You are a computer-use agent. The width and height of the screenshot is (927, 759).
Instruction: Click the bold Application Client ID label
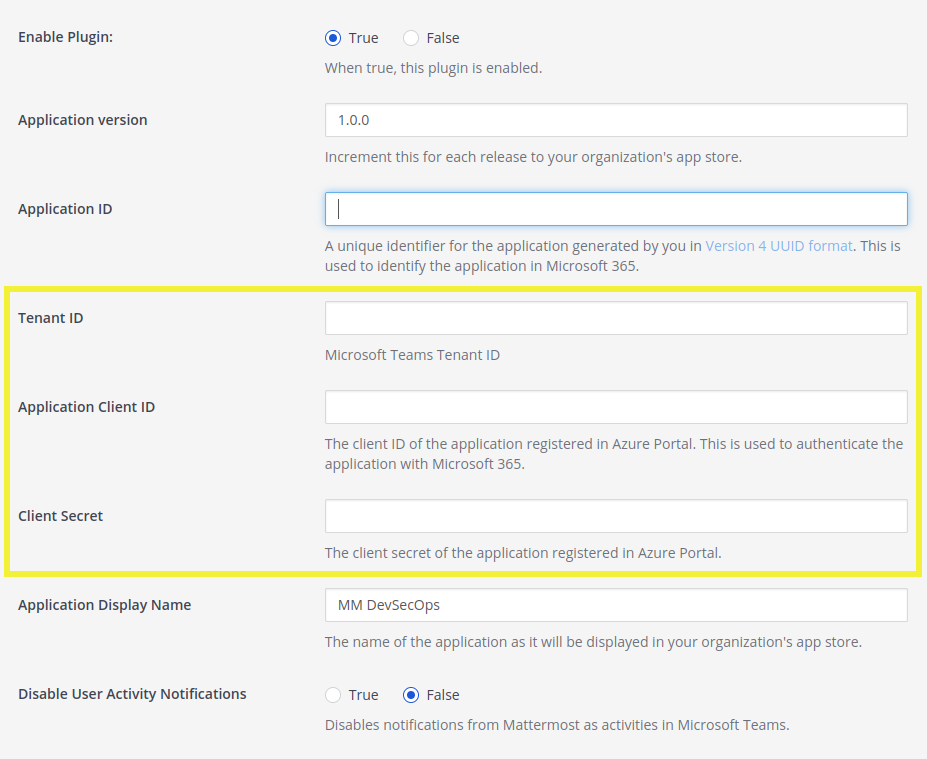86,407
